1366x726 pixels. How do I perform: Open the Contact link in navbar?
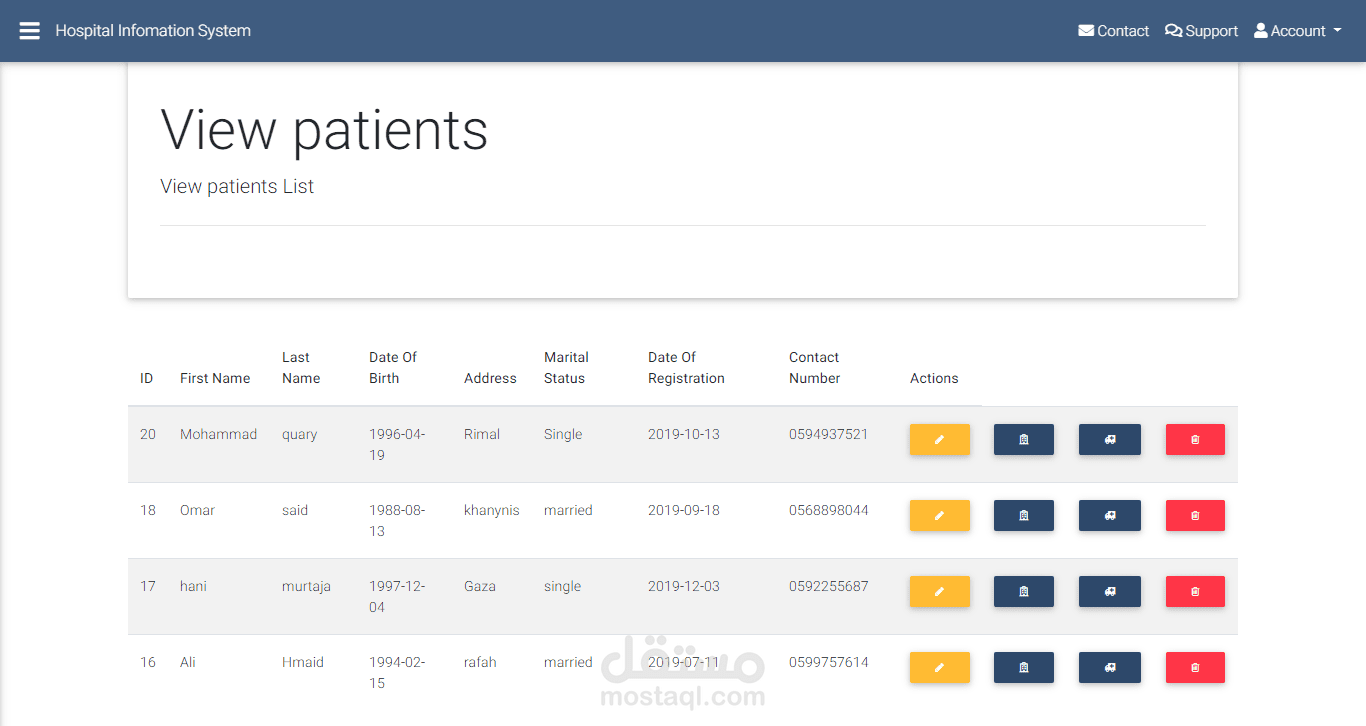pos(1113,31)
